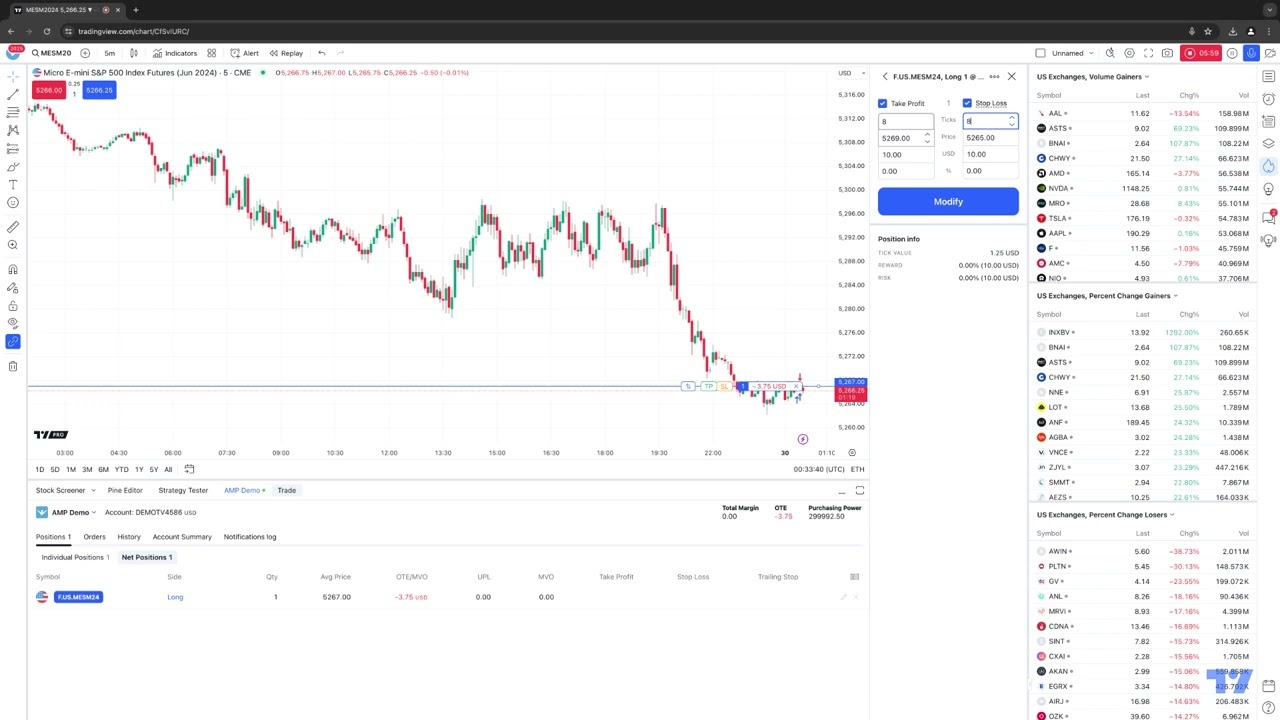
Task: Open the 5m interval selector
Action: pyautogui.click(x=109, y=53)
